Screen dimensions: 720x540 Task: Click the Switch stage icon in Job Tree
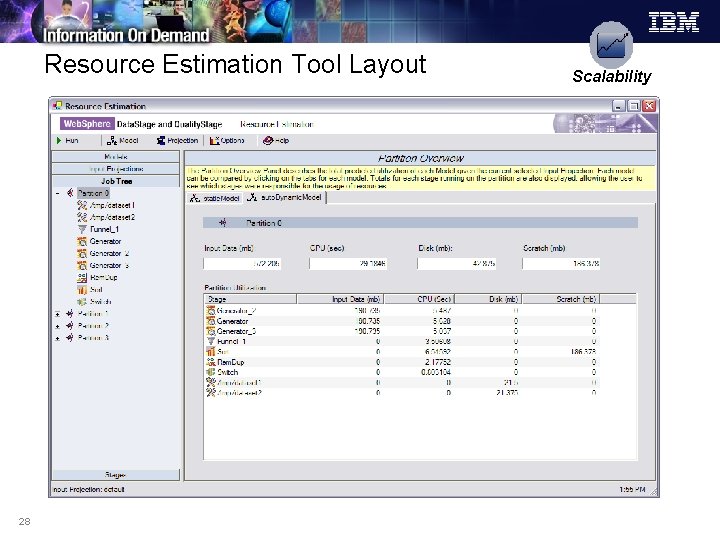(82, 302)
